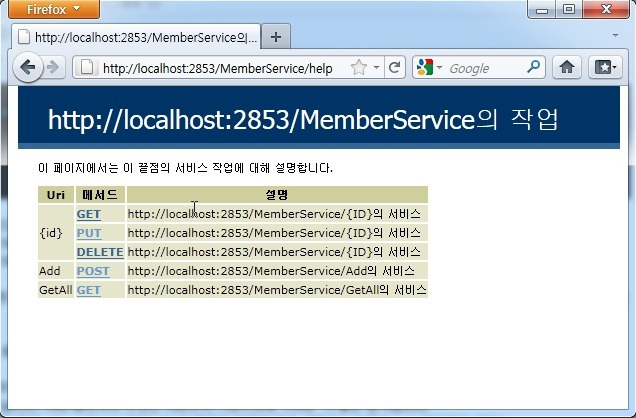
Task: Click the page heading 'MemberService의 작업'
Action: point(303,120)
